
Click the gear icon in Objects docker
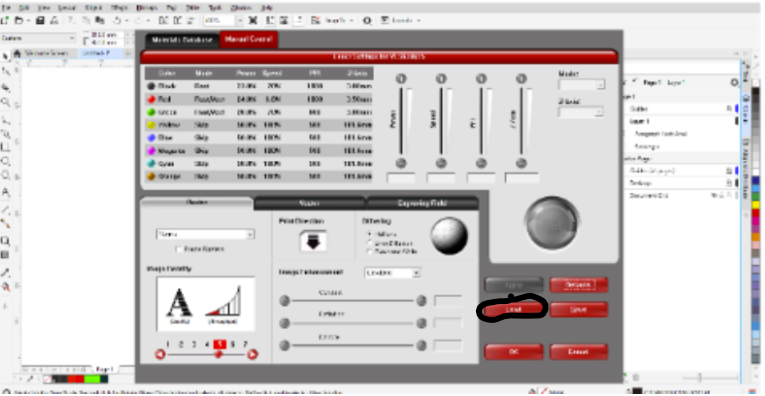(x=734, y=83)
